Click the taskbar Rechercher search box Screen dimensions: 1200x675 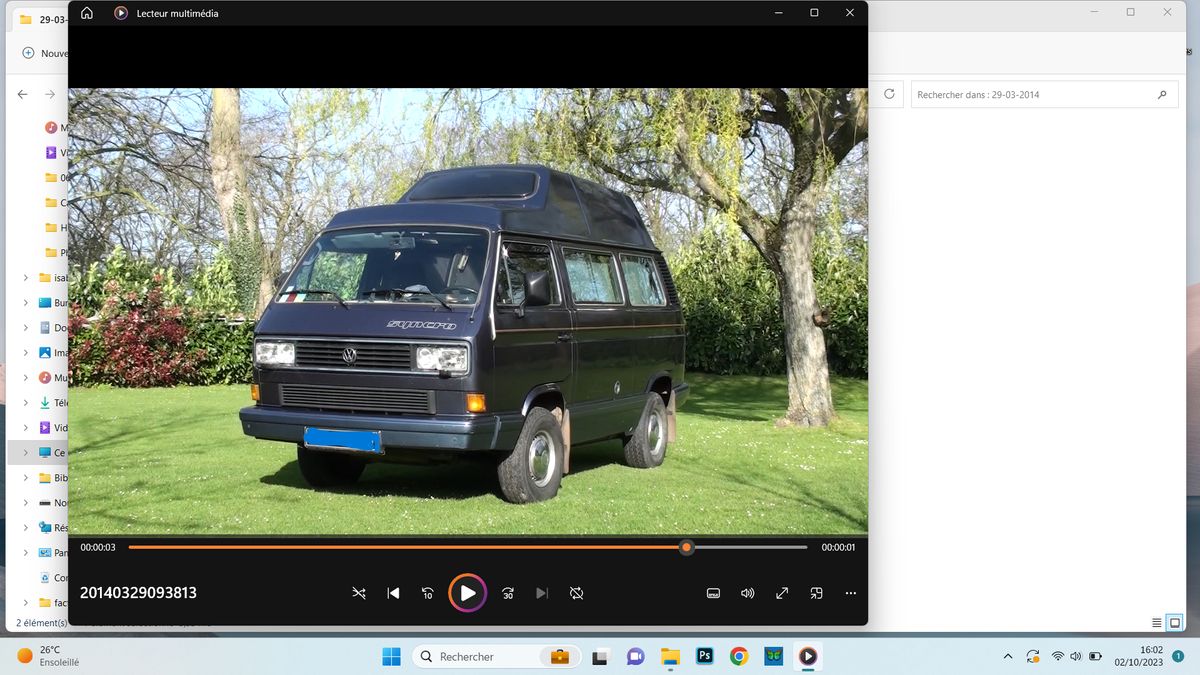[x=480, y=657]
